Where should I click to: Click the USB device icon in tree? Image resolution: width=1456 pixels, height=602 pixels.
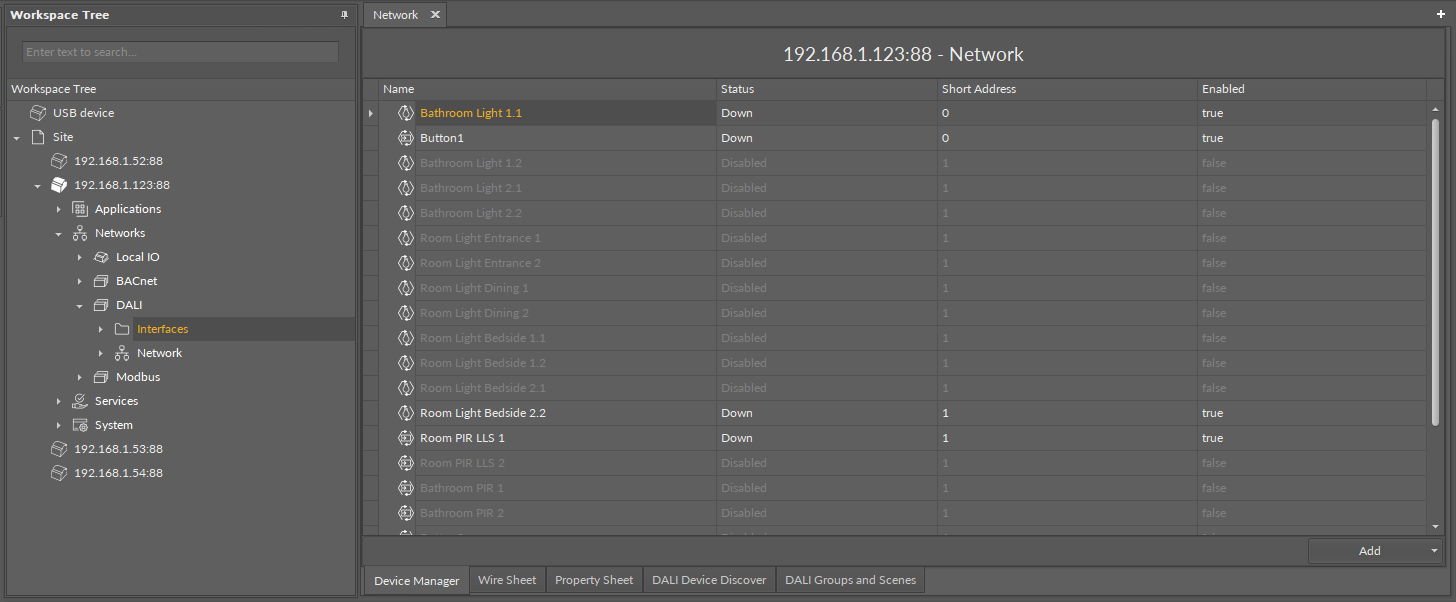[x=38, y=113]
